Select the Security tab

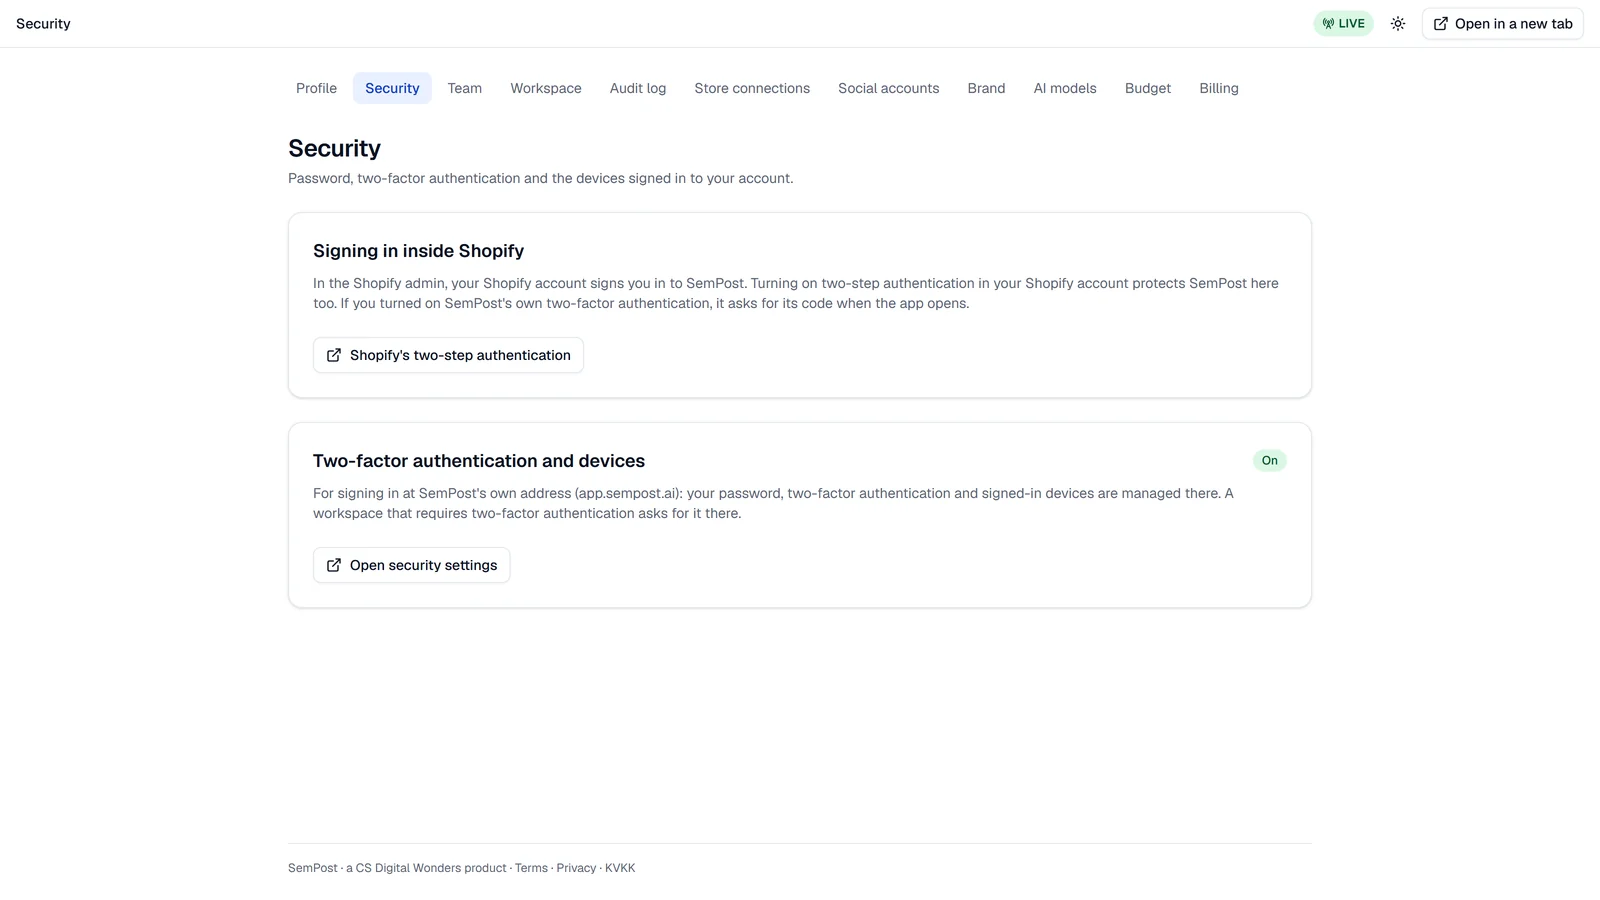click(x=392, y=88)
